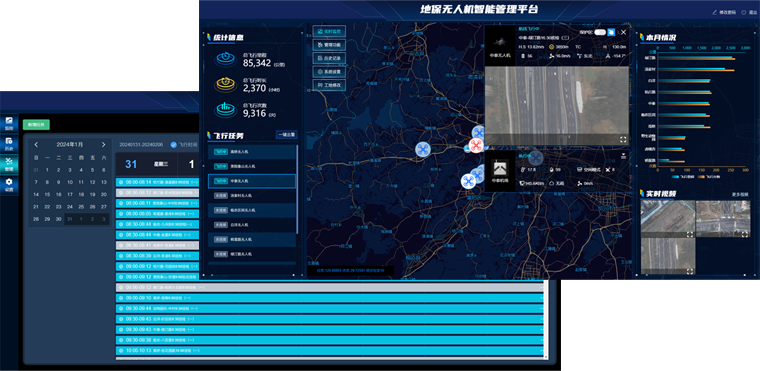Toggle the 飞行时间 checkbox

coord(174,145)
